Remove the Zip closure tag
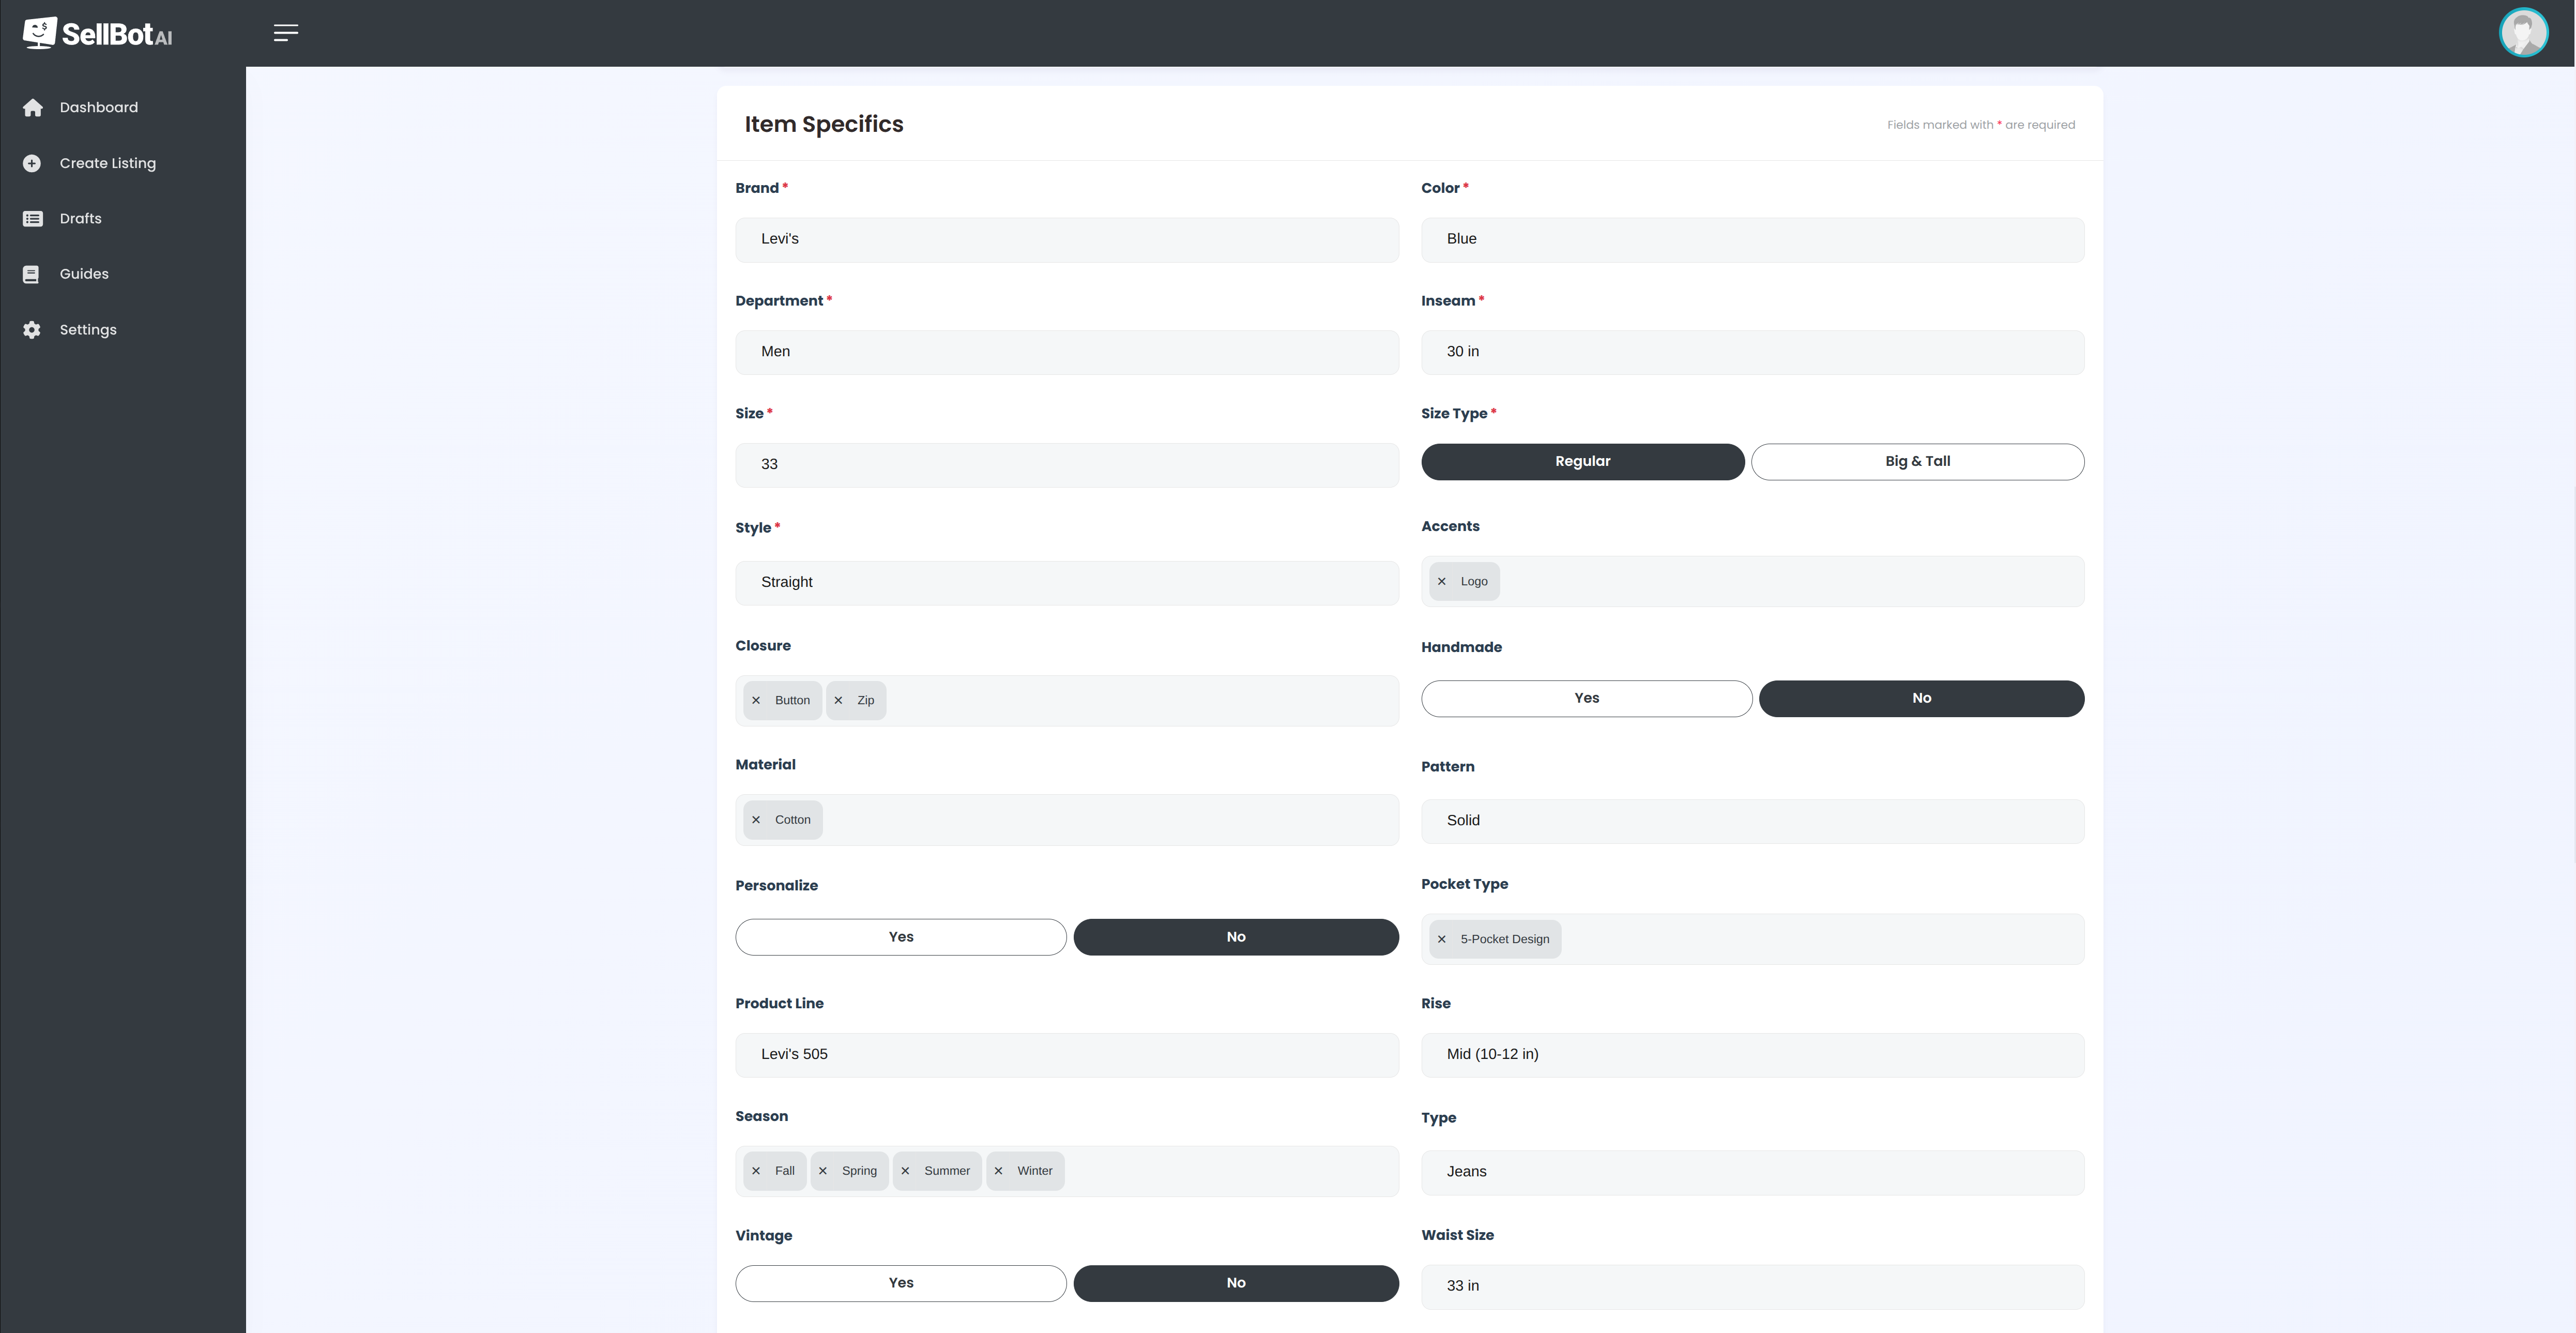 click(x=838, y=701)
